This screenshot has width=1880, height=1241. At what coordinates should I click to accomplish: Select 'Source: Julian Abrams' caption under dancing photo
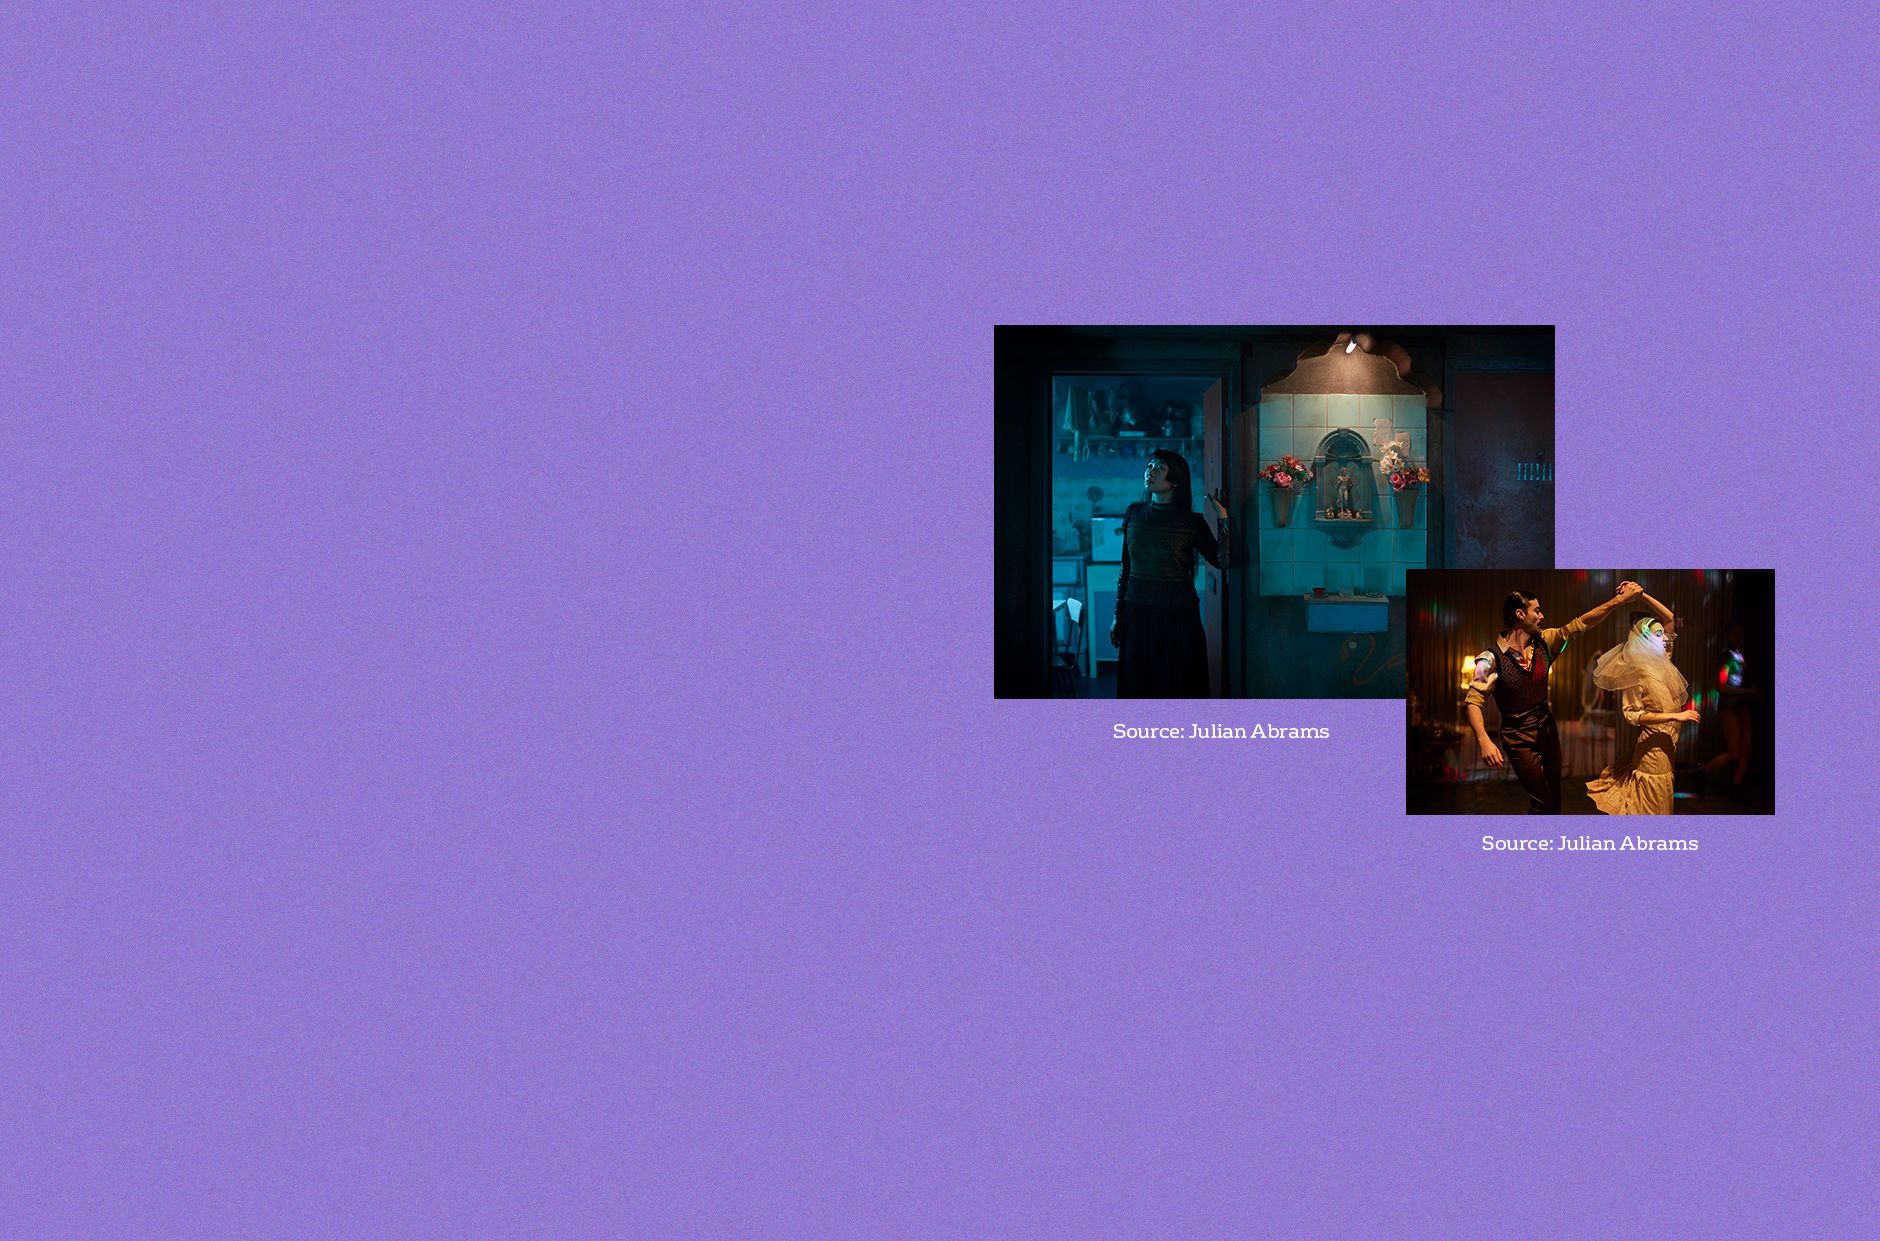[1590, 843]
